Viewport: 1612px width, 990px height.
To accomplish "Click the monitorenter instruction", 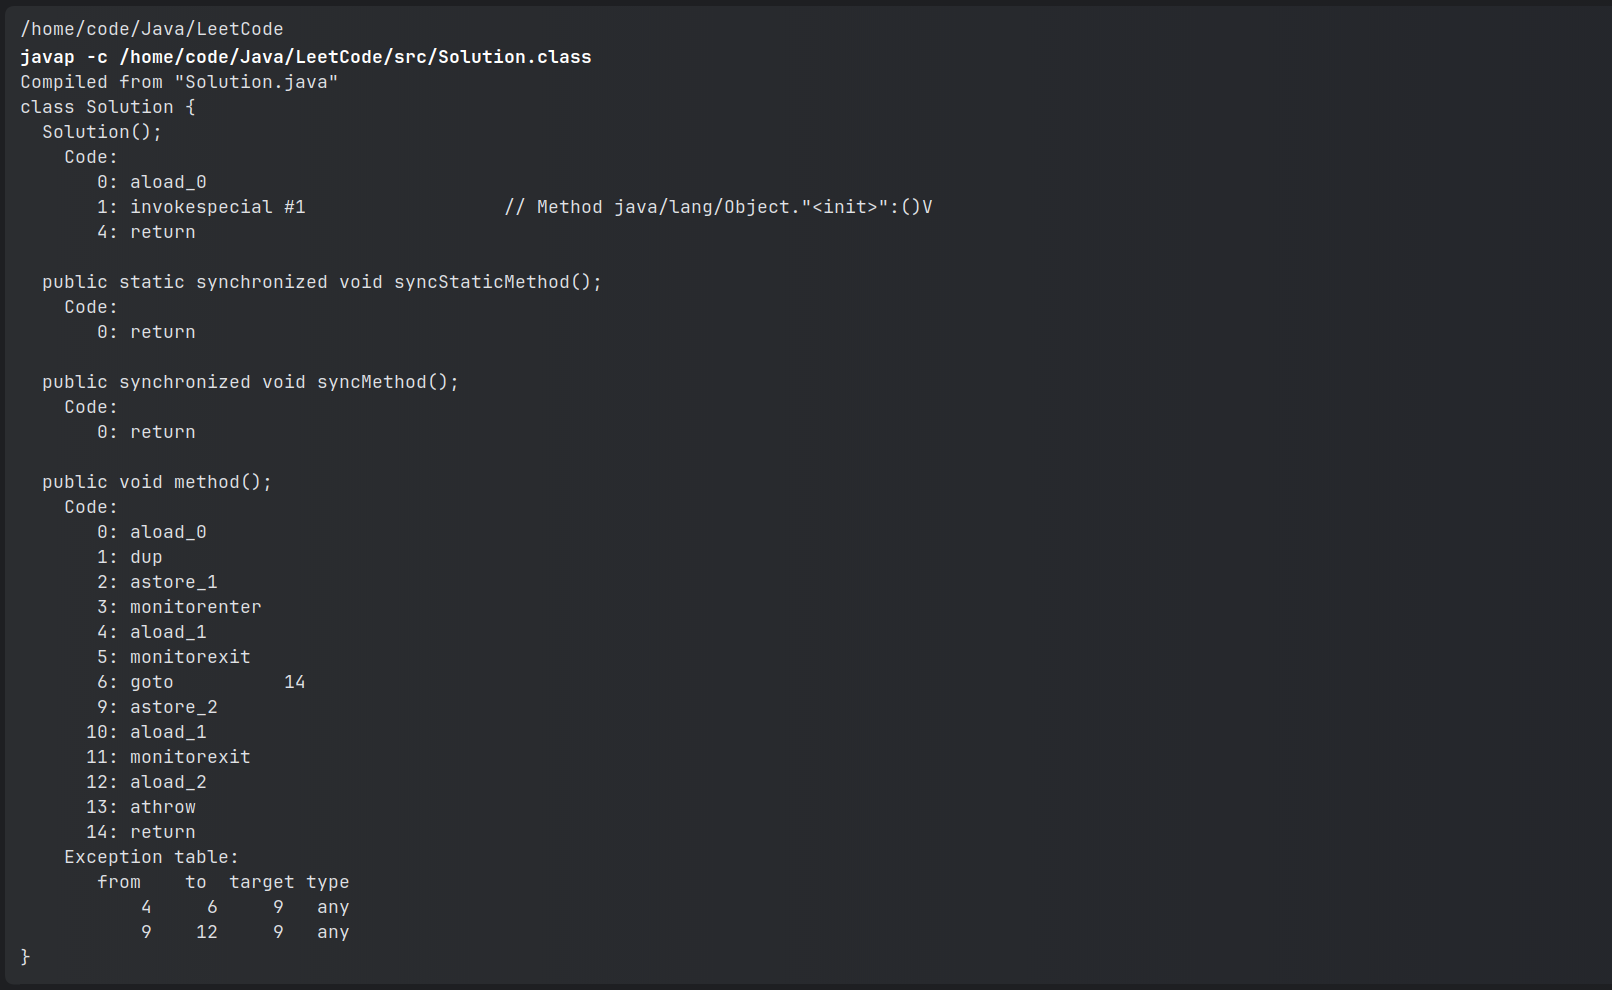I will coord(195,607).
